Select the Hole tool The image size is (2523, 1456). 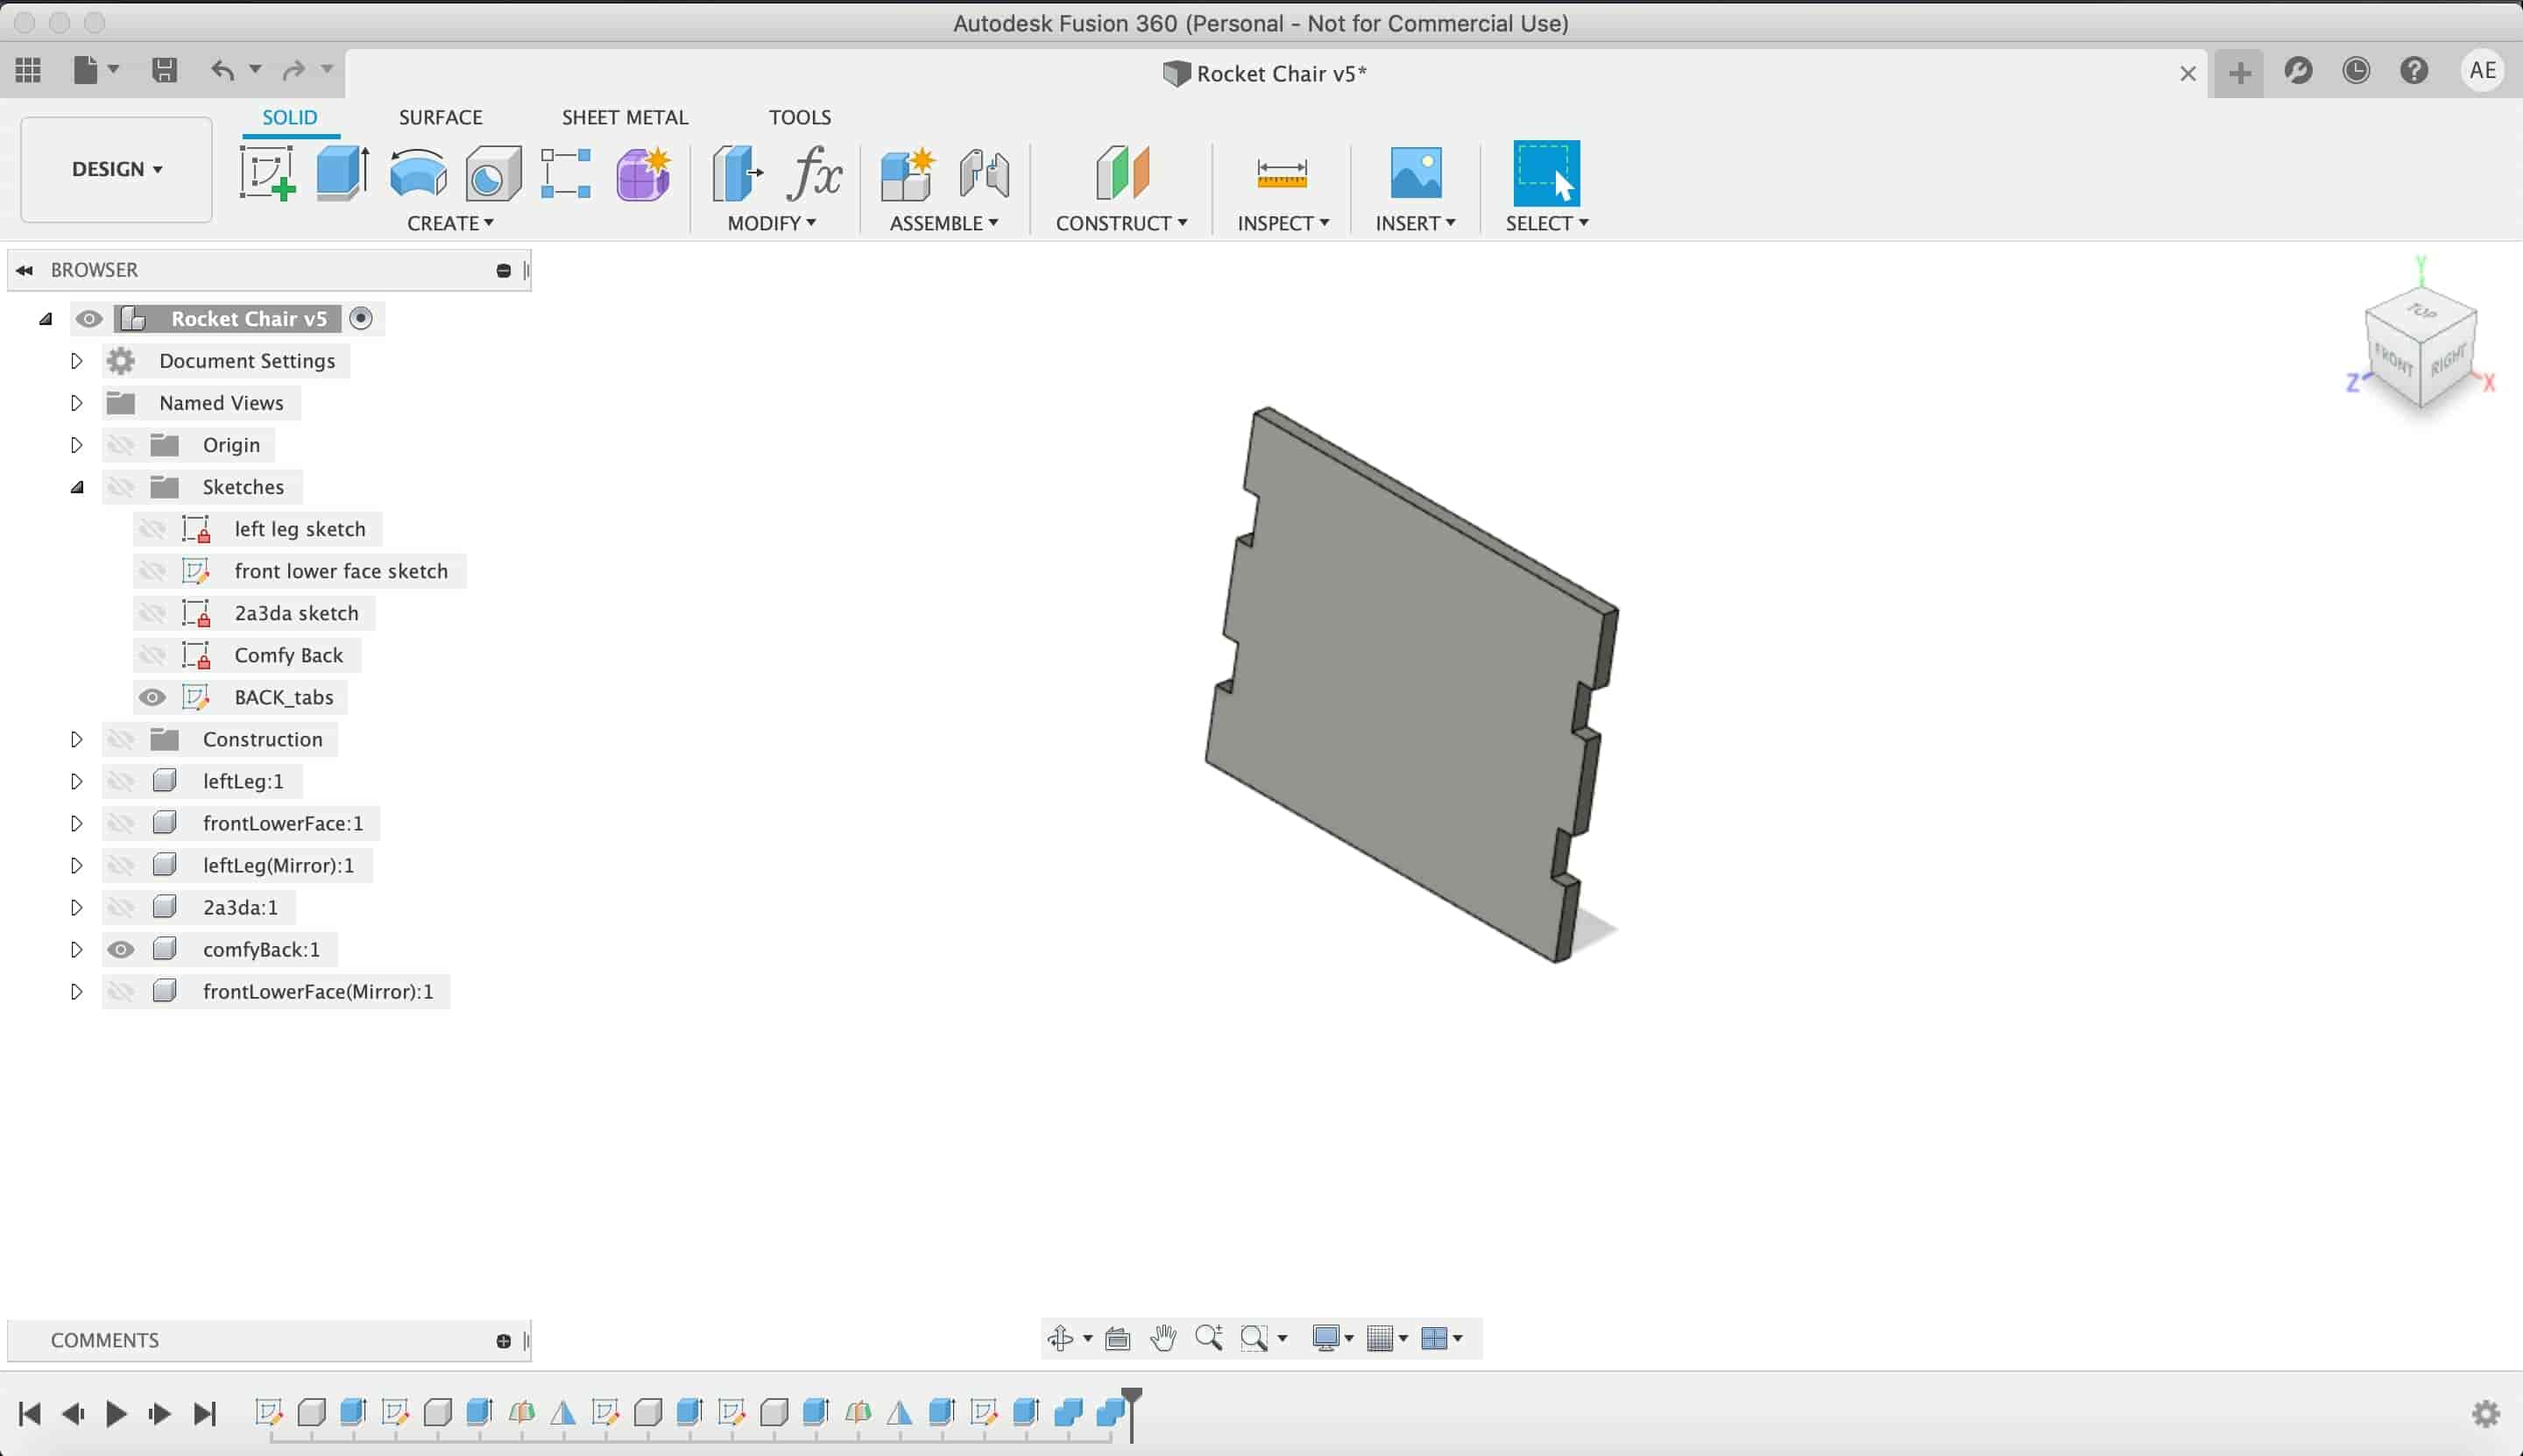pyautogui.click(x=493, y=173)
